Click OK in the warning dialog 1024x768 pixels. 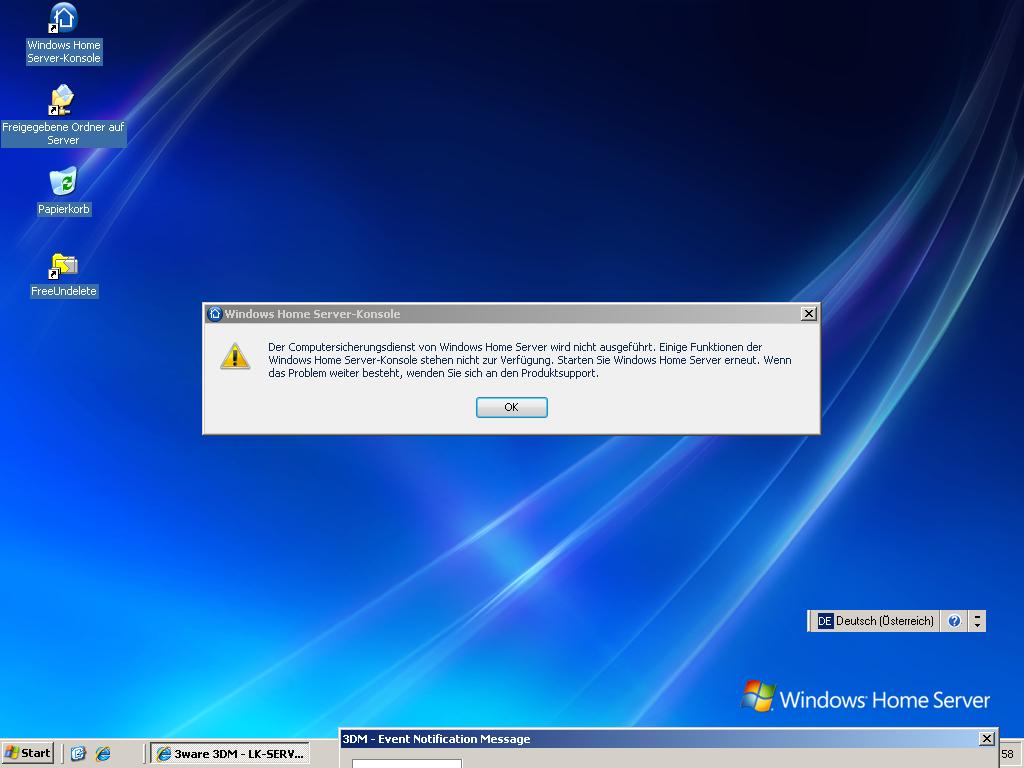point(511,407)
